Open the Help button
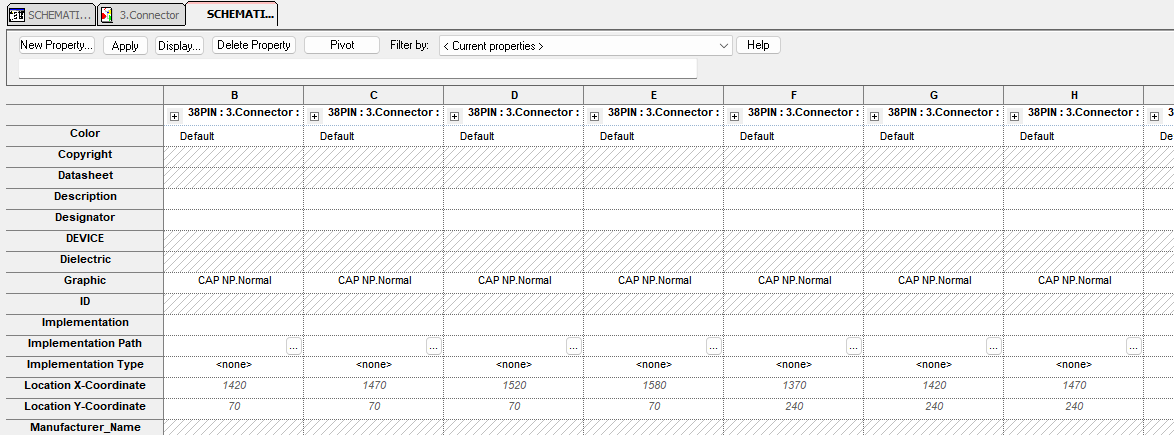The image size is (1174, 435). [758, 45]
